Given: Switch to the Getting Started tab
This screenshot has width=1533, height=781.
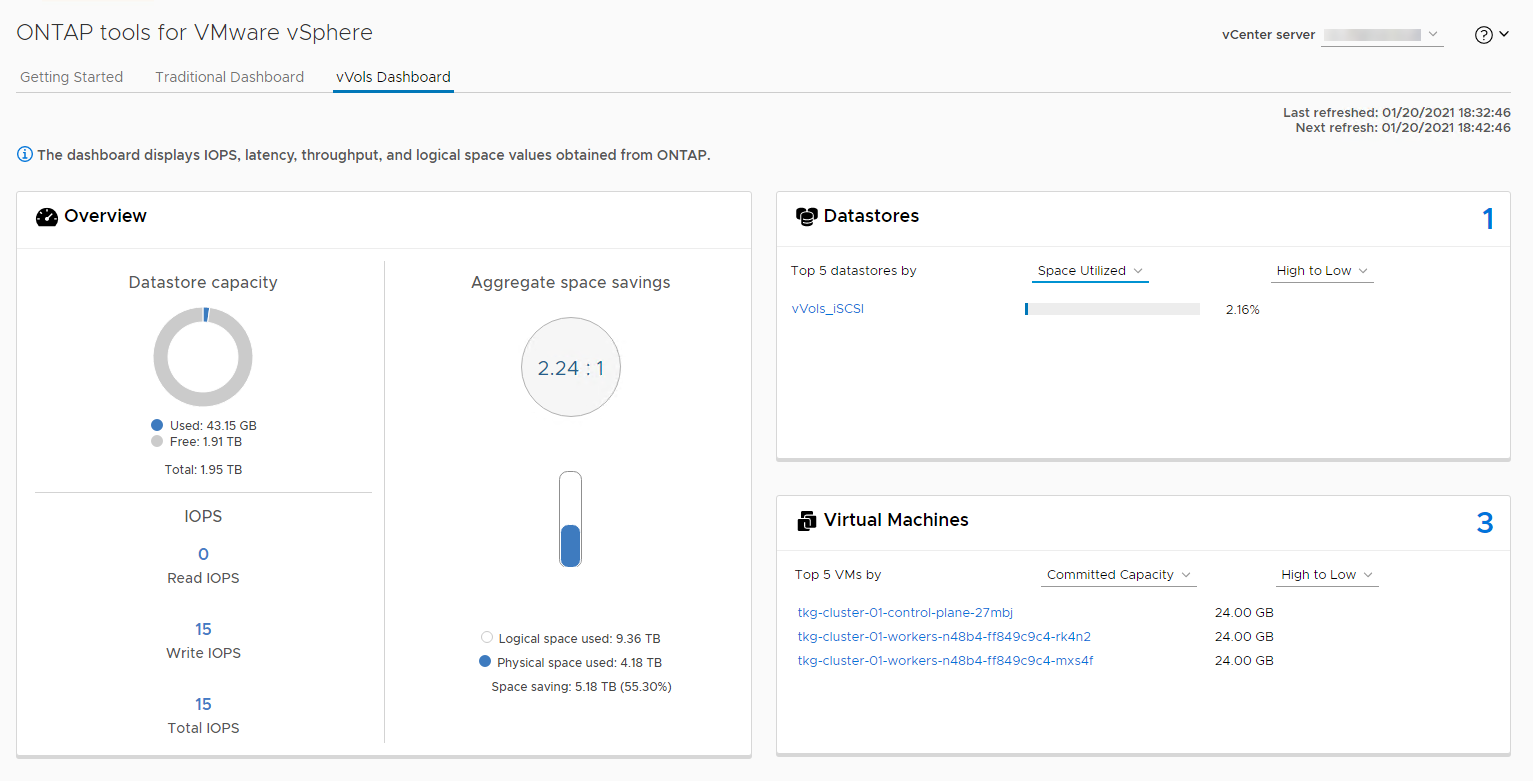Looking at the screenshot, I should pos(72,77).
